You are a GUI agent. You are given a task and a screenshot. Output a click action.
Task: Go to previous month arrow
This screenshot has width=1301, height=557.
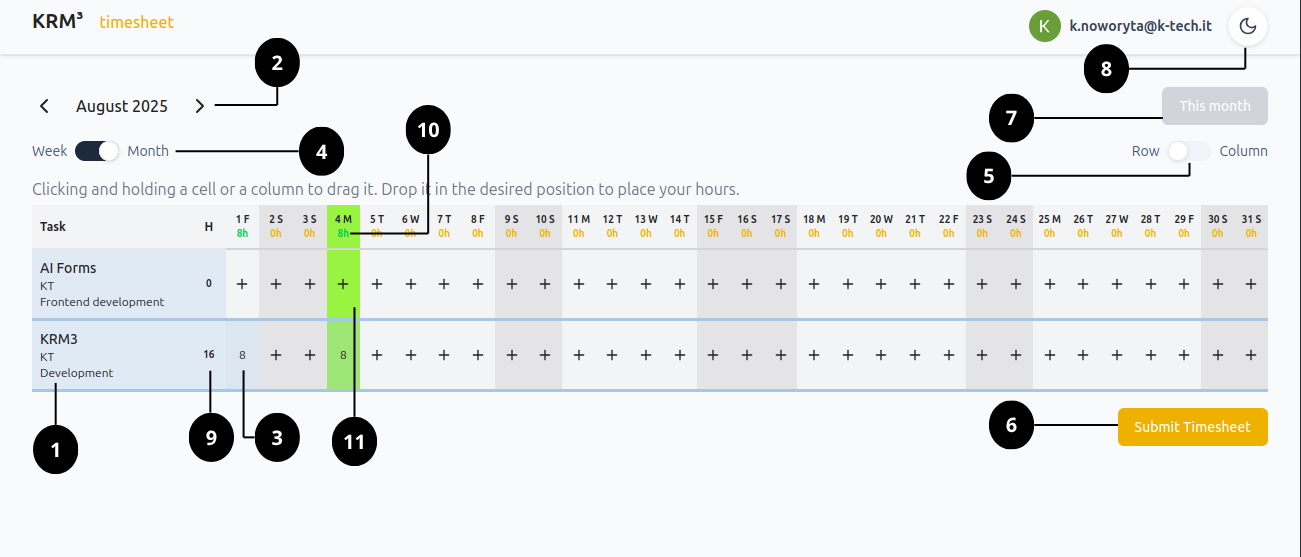coord(44,106)
